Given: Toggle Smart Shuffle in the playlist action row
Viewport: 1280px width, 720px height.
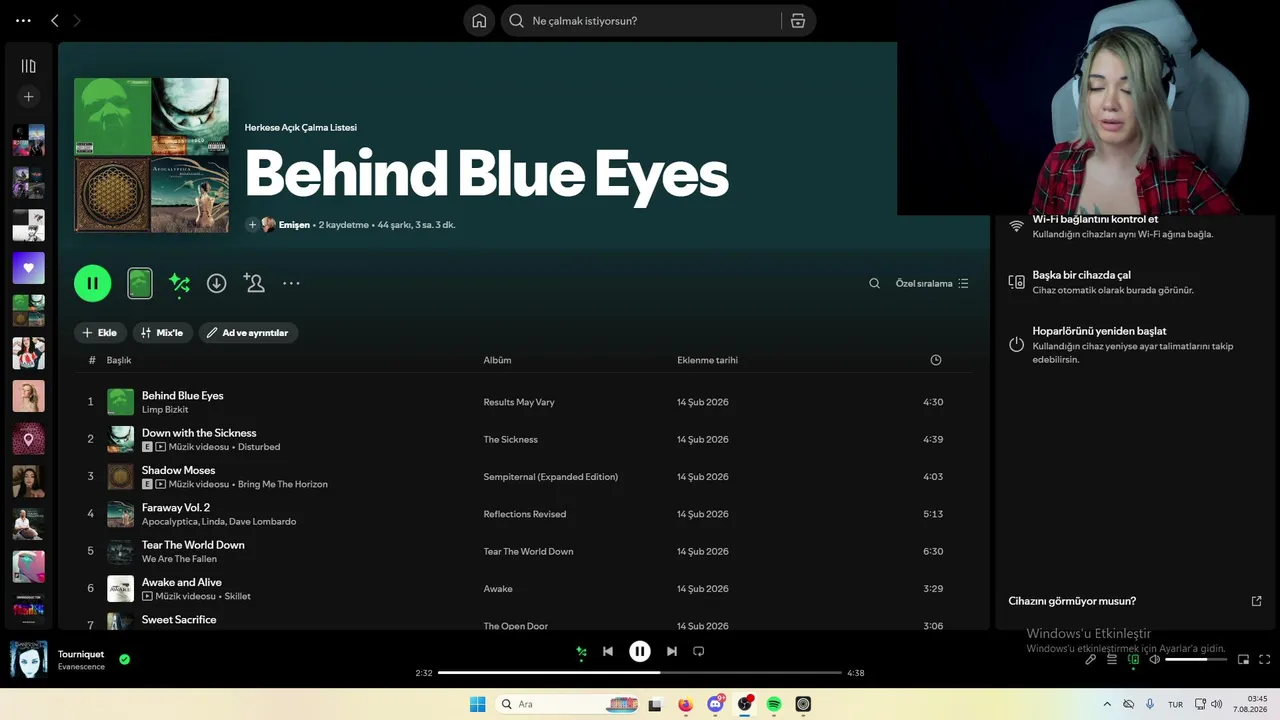Looking at the screenshot, I should pos(179,284).
